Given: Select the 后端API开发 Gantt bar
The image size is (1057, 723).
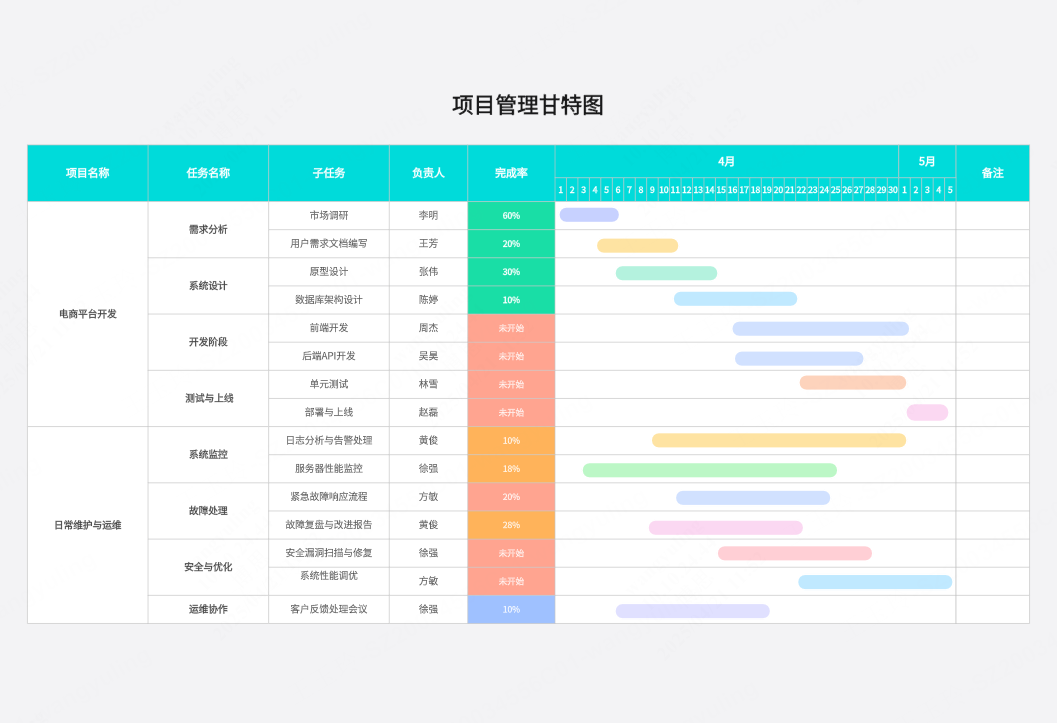Looking at the screenshot, I should click(x=799, y=358).
